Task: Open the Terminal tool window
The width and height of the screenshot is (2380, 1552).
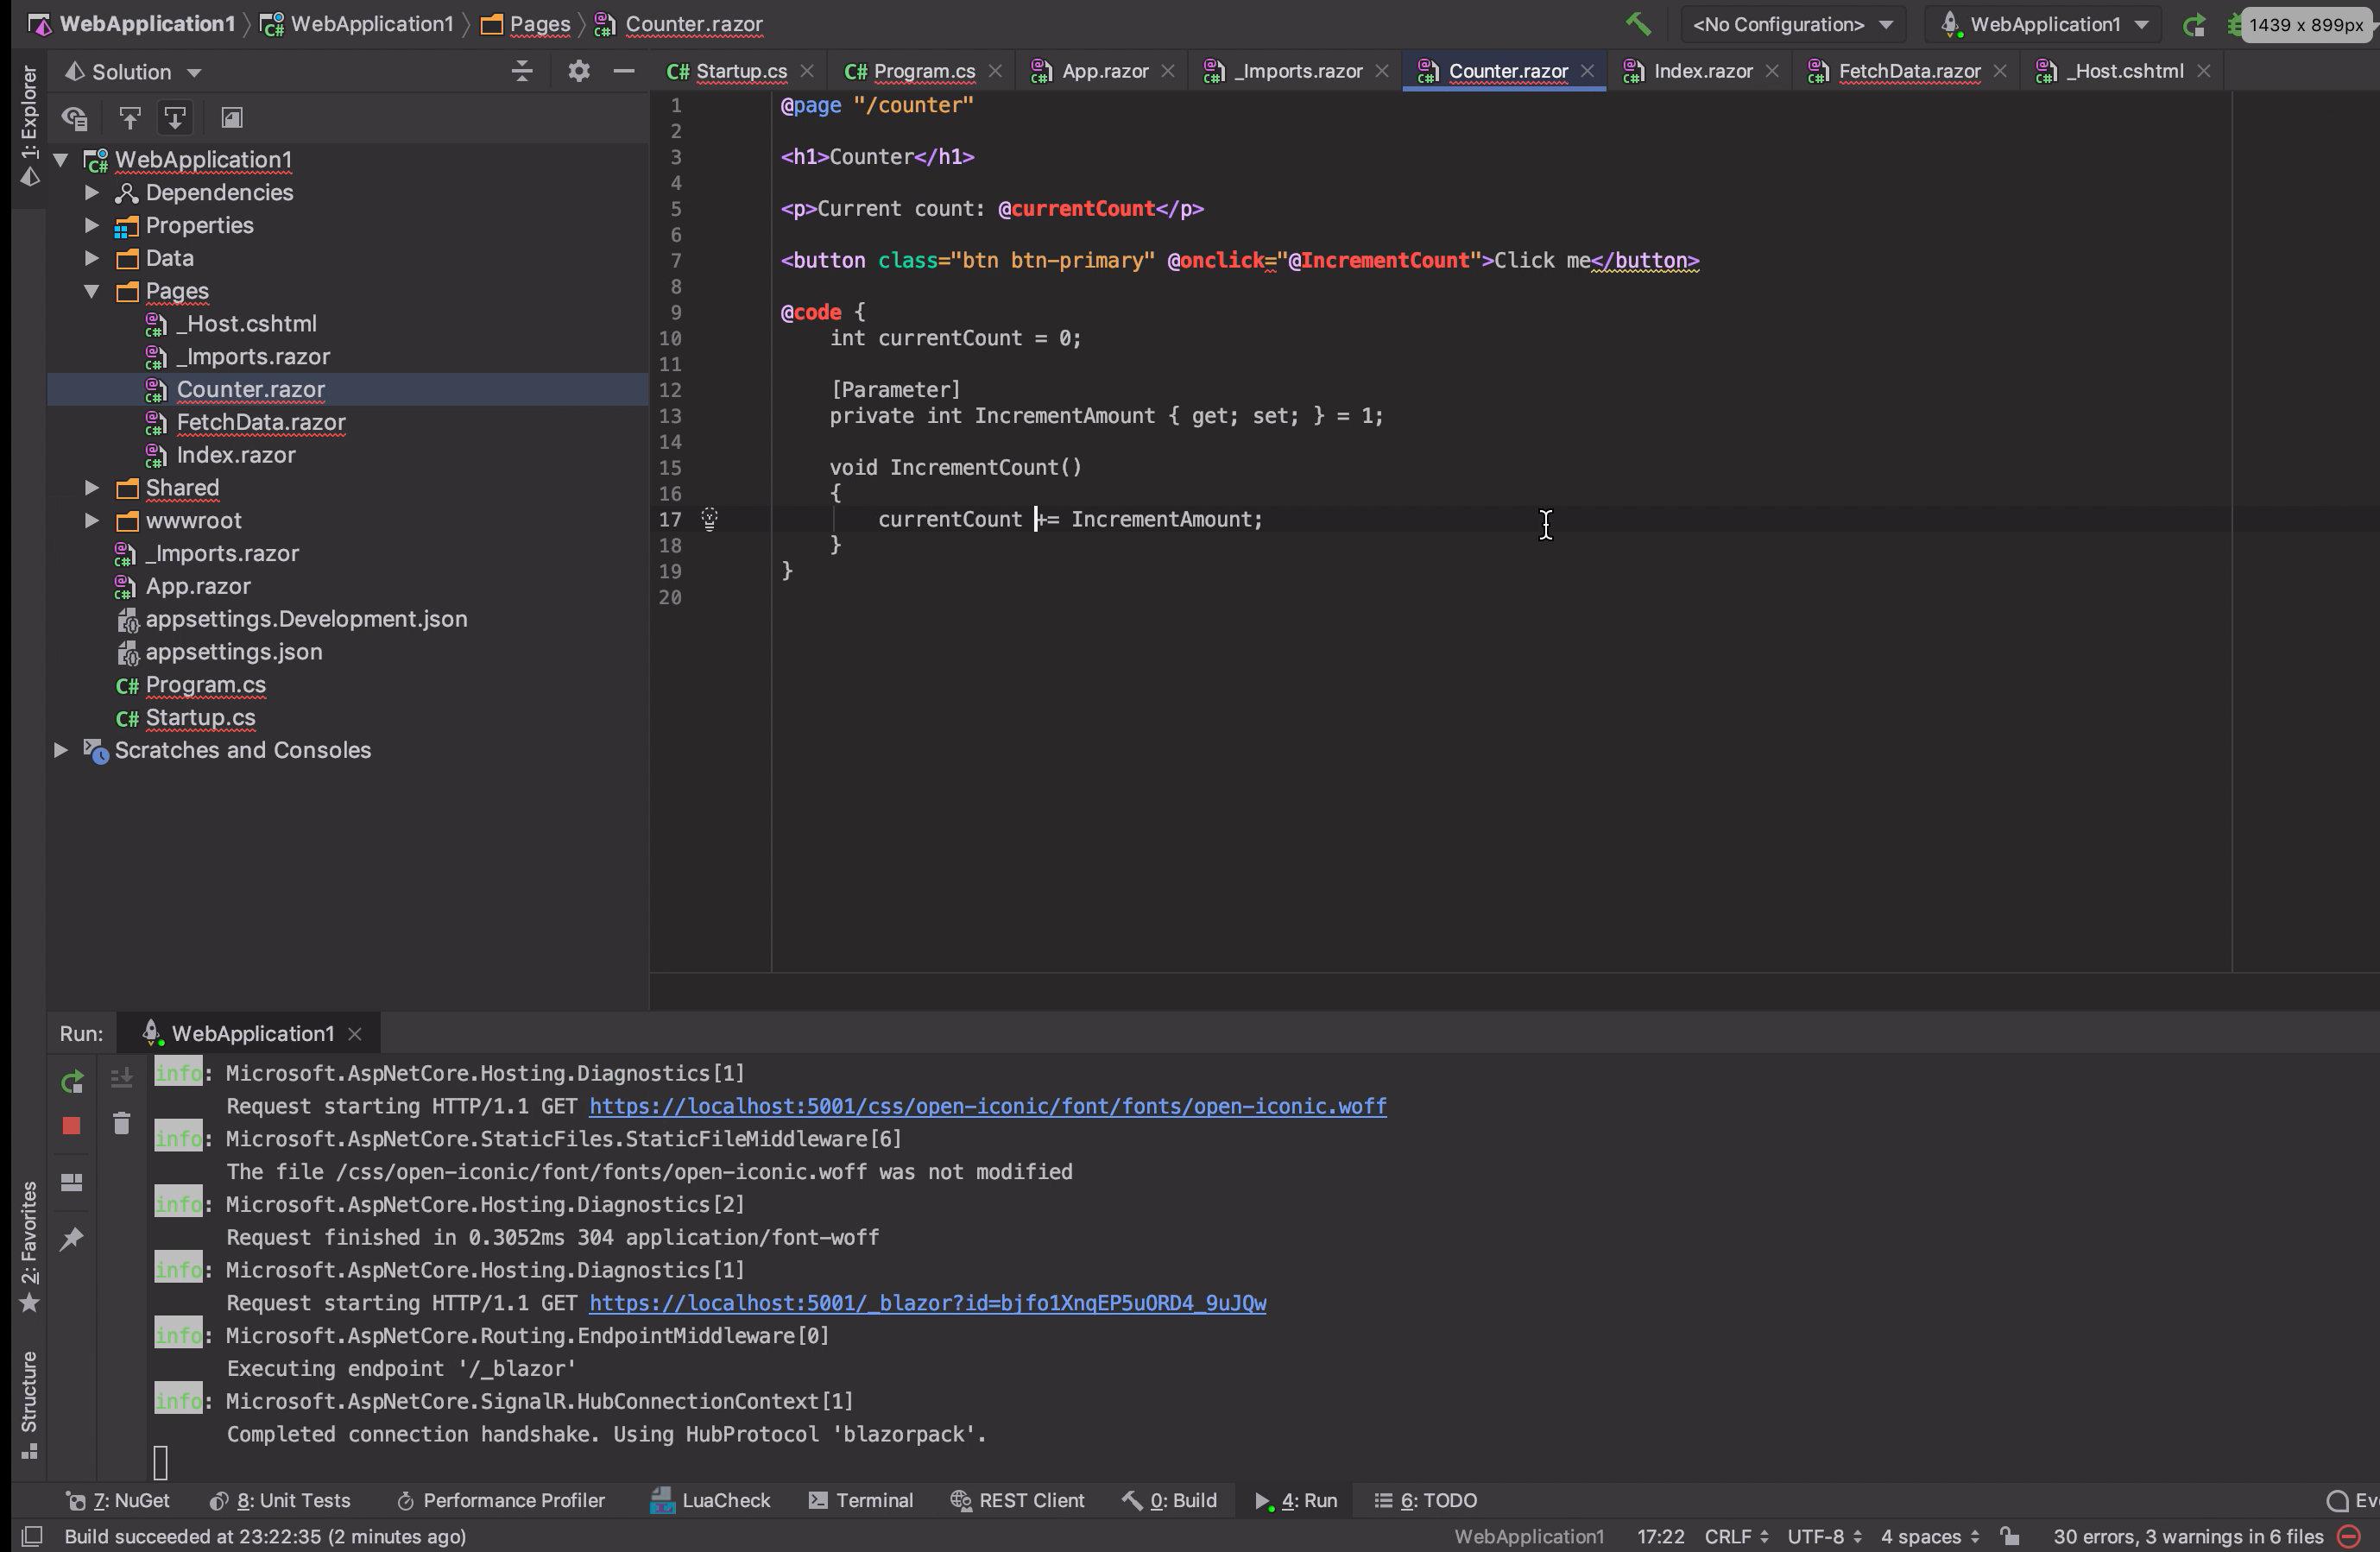Action: 861,1501
